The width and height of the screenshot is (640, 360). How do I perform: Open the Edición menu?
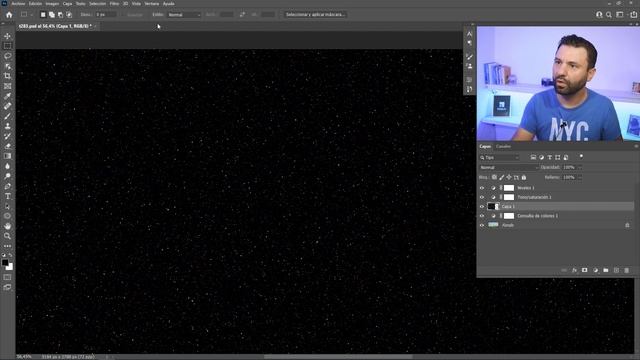point(35,4)
